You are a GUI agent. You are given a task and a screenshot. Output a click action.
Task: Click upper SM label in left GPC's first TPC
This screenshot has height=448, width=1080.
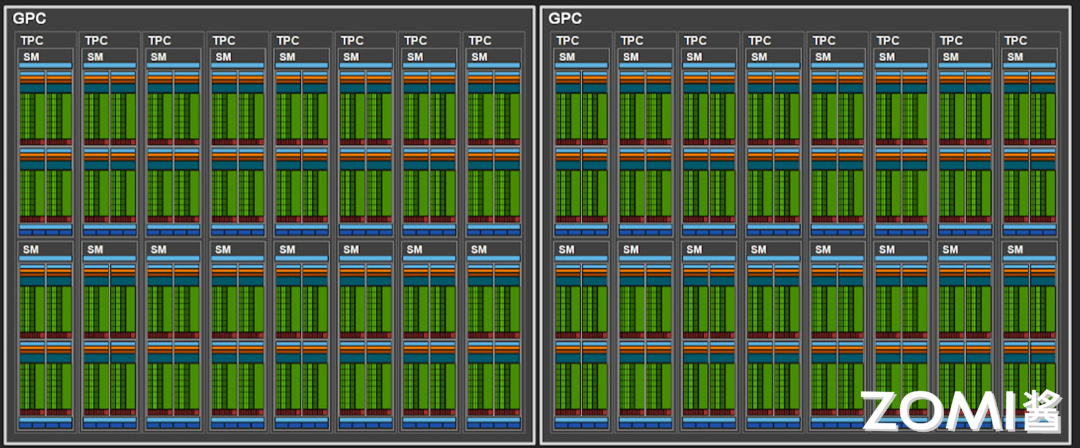click(x=31, y=57)
